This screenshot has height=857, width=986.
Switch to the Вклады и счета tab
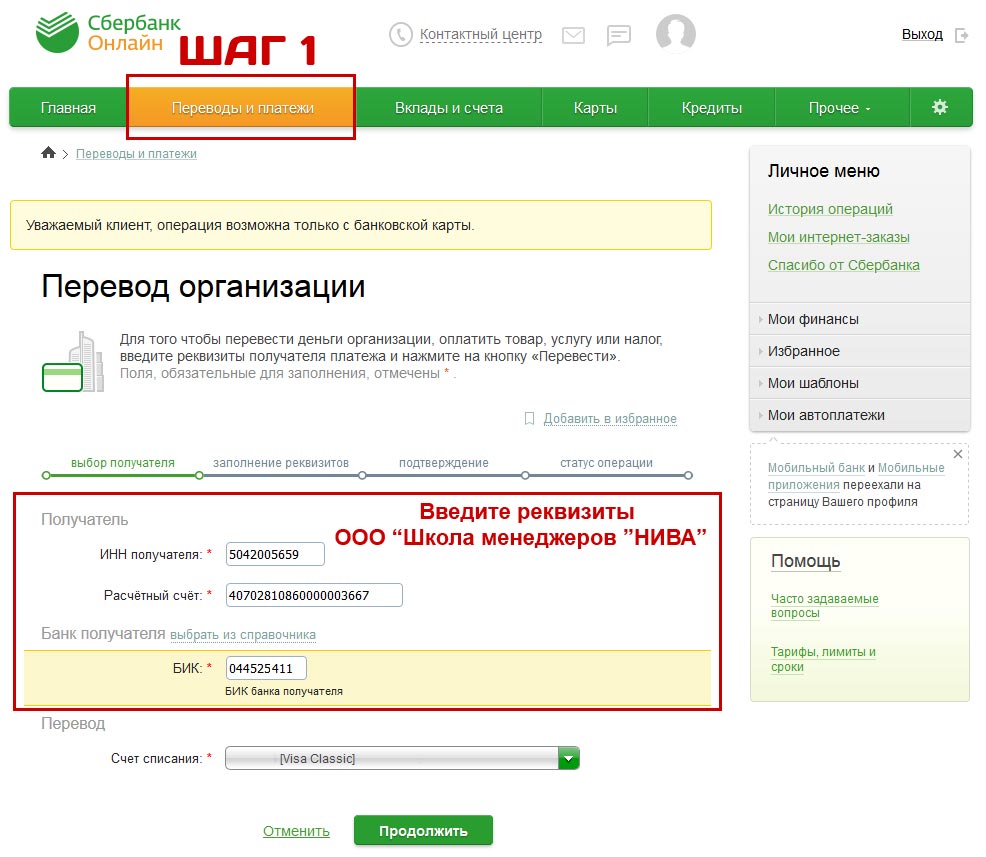pyautogui.click(x=449, y=108)
